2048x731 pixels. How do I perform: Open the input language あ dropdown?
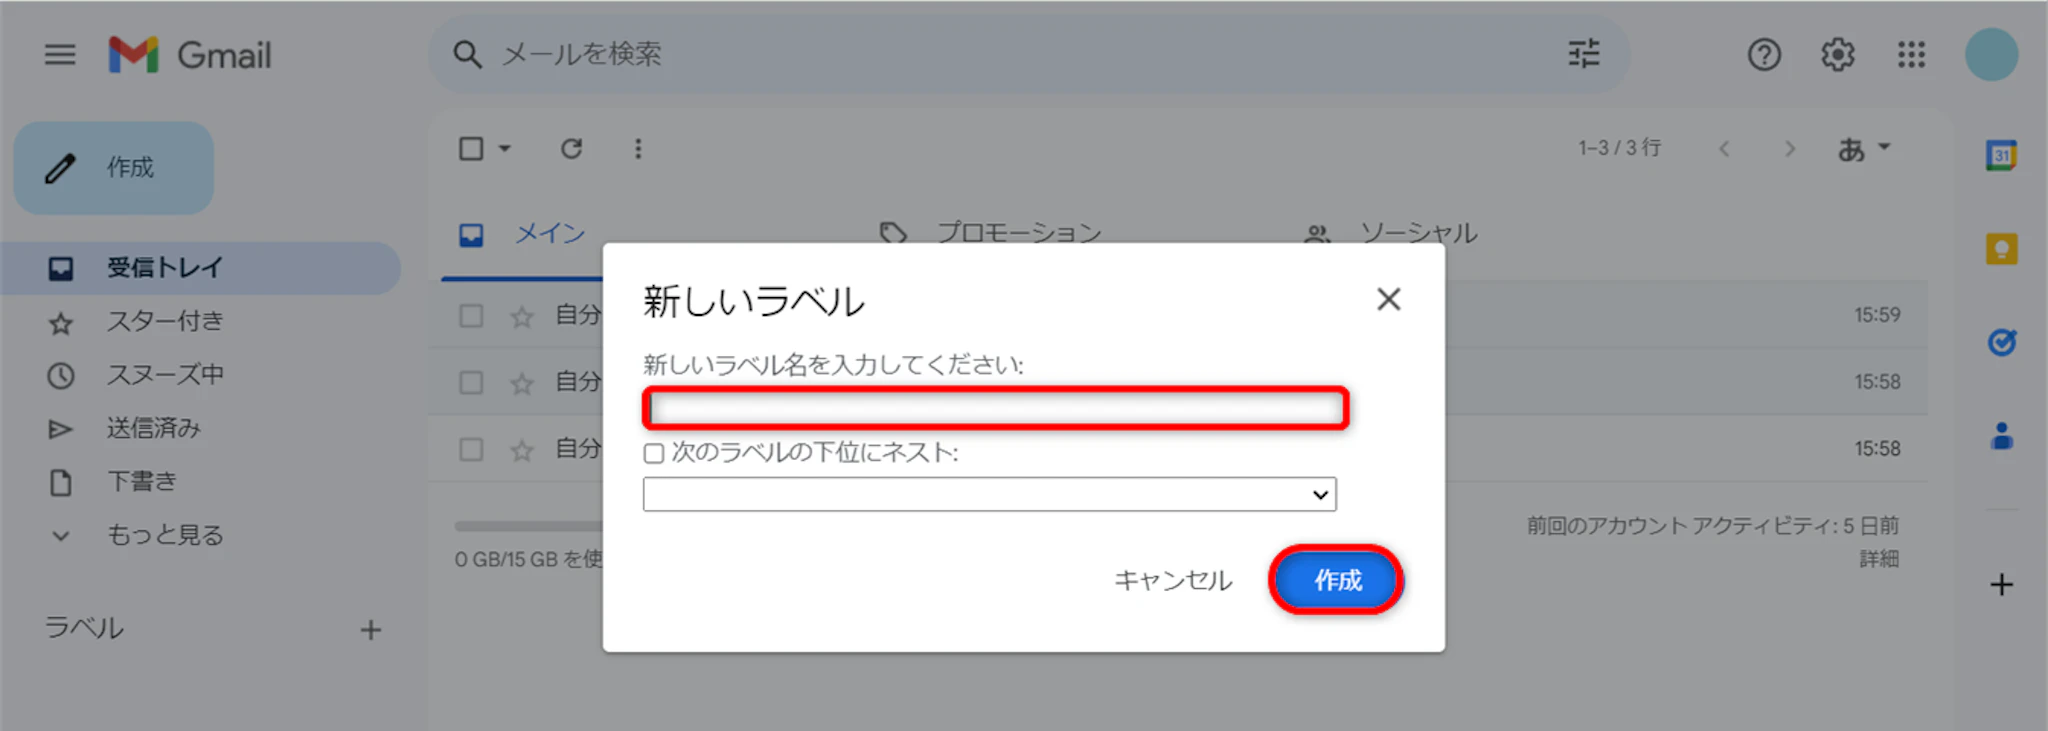coord(1864,149)
